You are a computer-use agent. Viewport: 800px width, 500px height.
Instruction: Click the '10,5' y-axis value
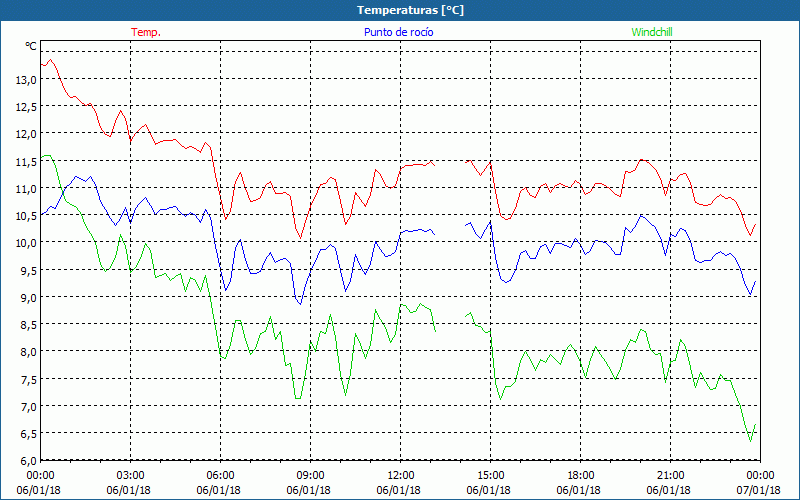click(x=26, y=215)
